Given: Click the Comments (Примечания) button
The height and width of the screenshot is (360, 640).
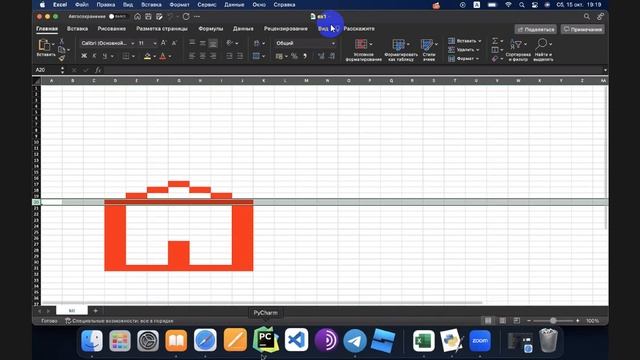Looking at the screenshot, I should click(582, 29).
